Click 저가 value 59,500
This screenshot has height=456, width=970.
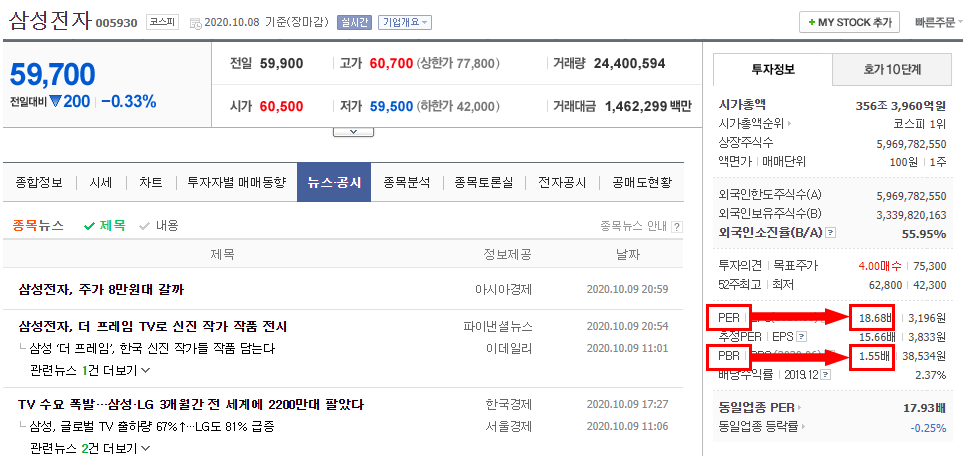click(x=391, y=106)
